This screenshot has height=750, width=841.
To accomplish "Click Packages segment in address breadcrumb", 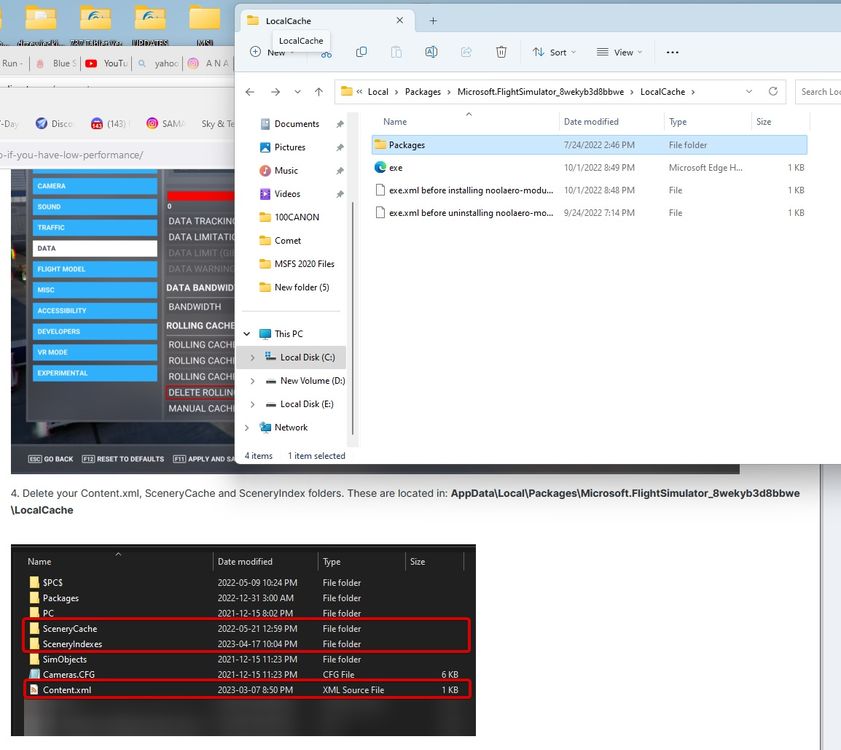I will (x=422, y=92).
